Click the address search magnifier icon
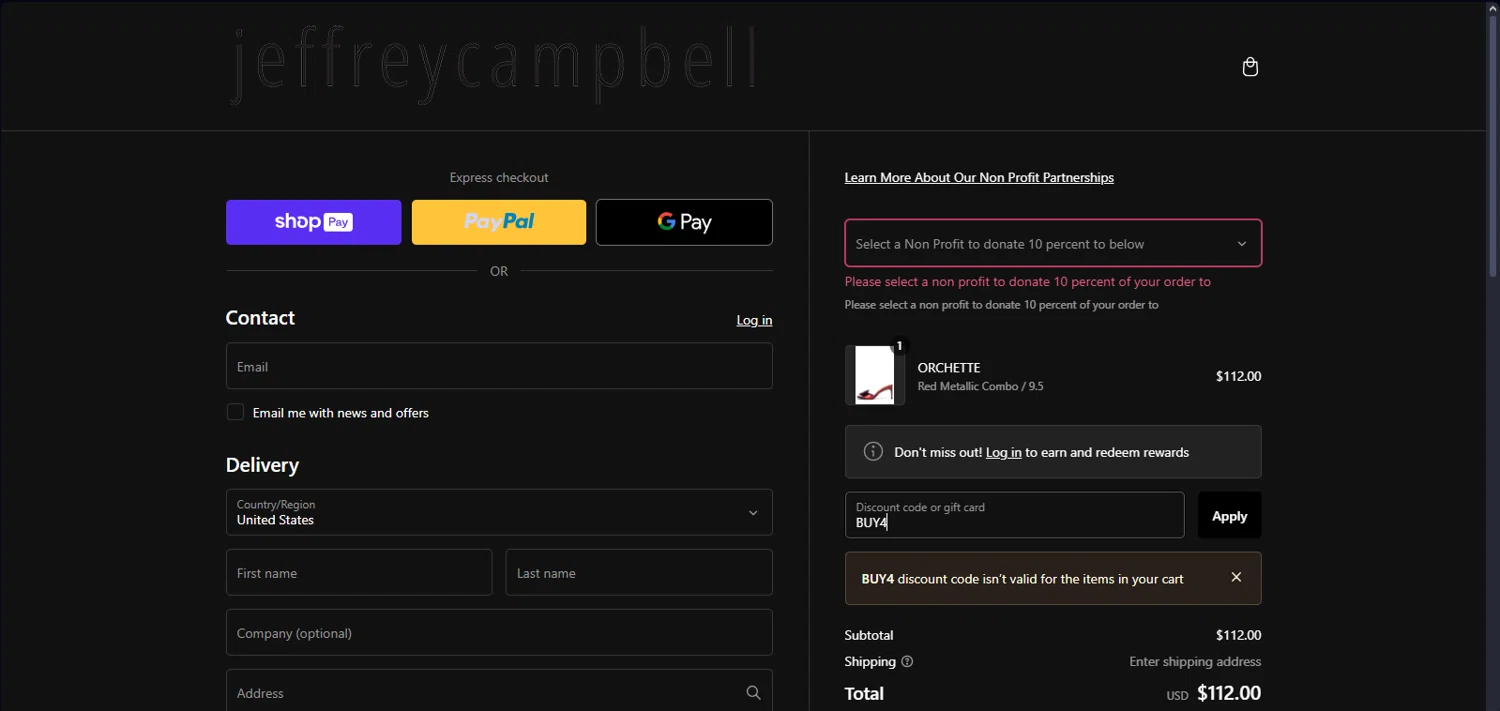1500x711 pixels. coord(753,692)
